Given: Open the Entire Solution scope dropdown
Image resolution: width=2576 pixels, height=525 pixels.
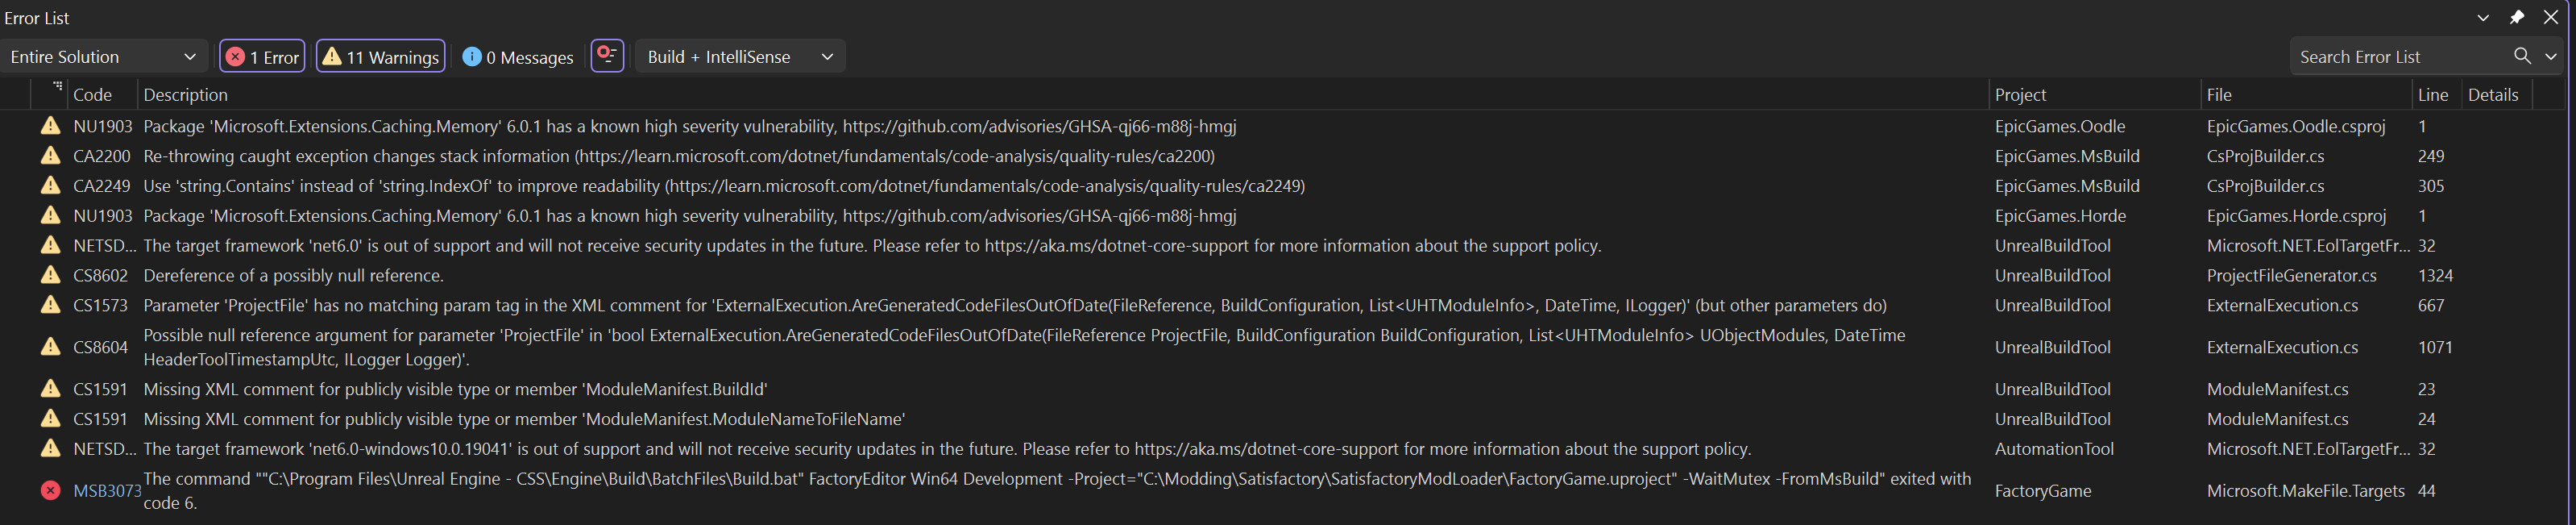Looking at the screenshot, I should [103, 57].
